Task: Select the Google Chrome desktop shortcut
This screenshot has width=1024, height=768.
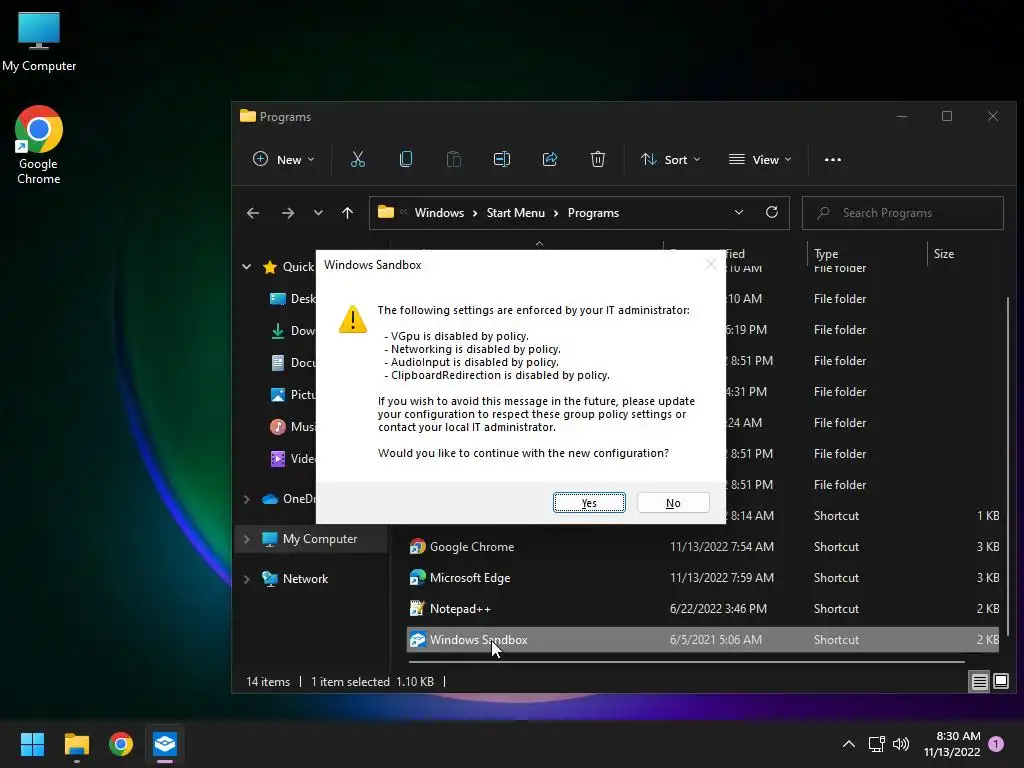Action: coord(39,145)
